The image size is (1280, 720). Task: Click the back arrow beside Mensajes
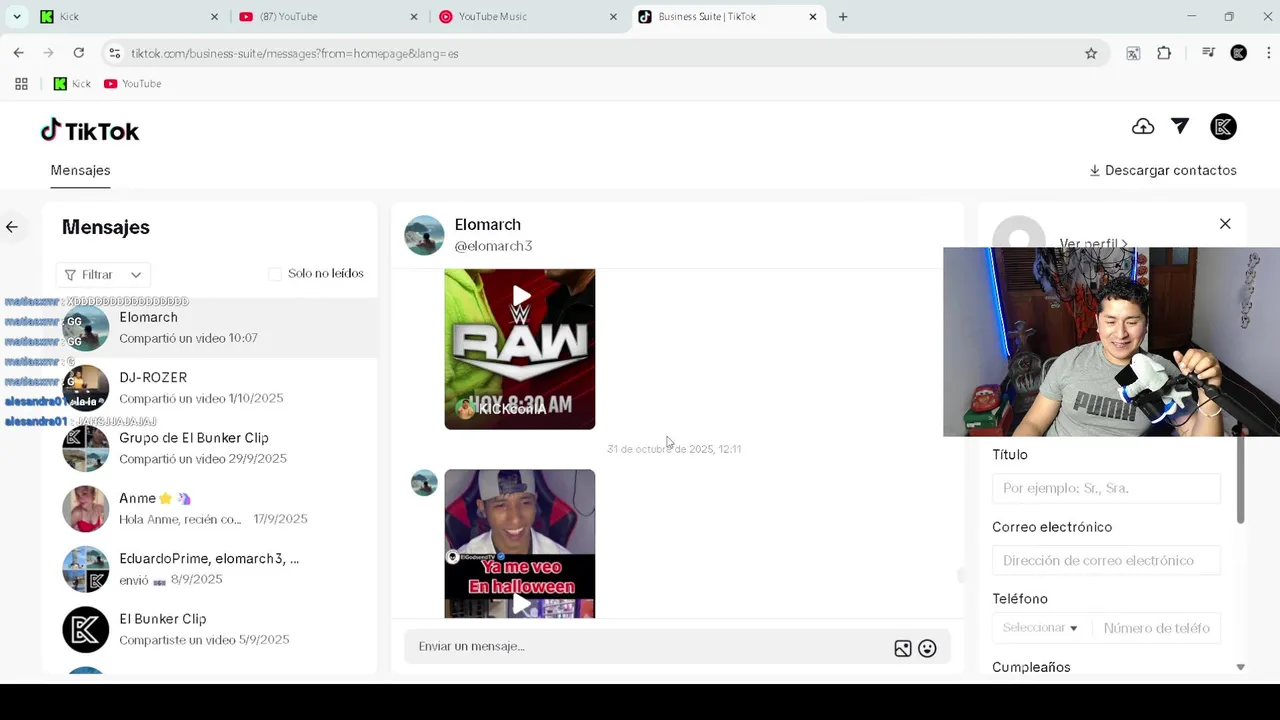(12, 227)
